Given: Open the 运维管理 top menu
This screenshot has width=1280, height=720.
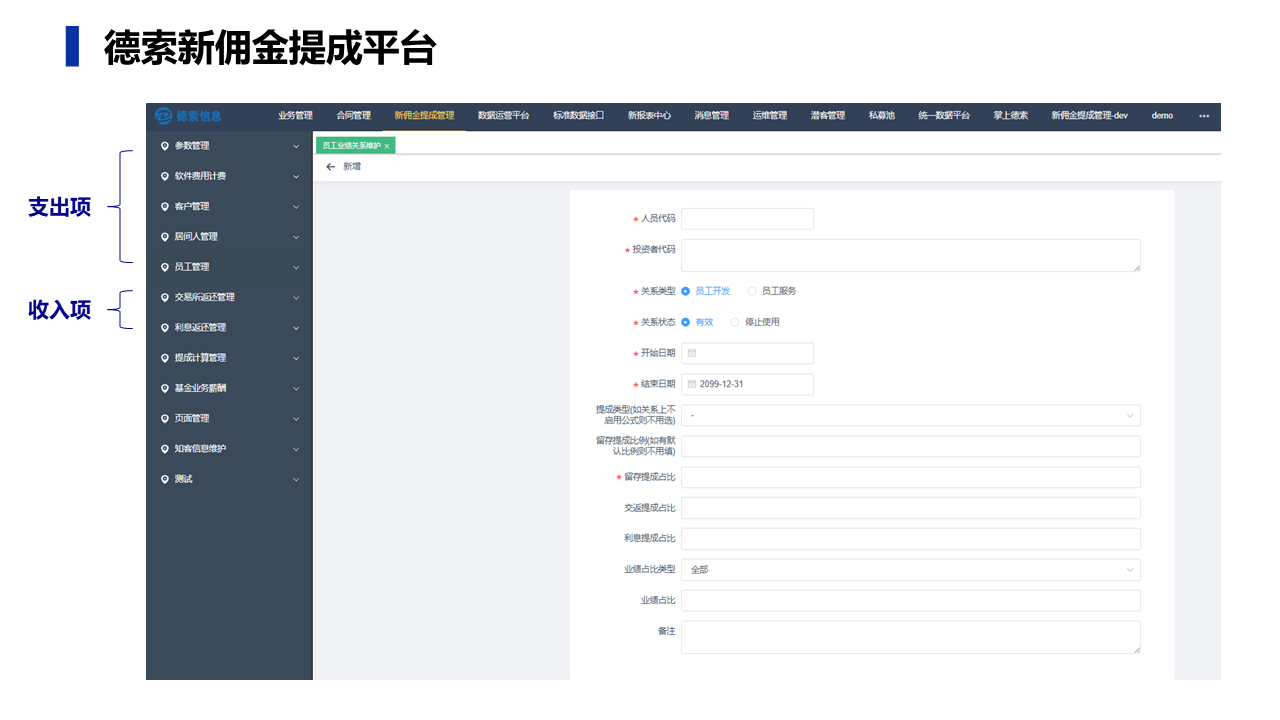Looking at the screenshot, I should (x=770, y=116).
